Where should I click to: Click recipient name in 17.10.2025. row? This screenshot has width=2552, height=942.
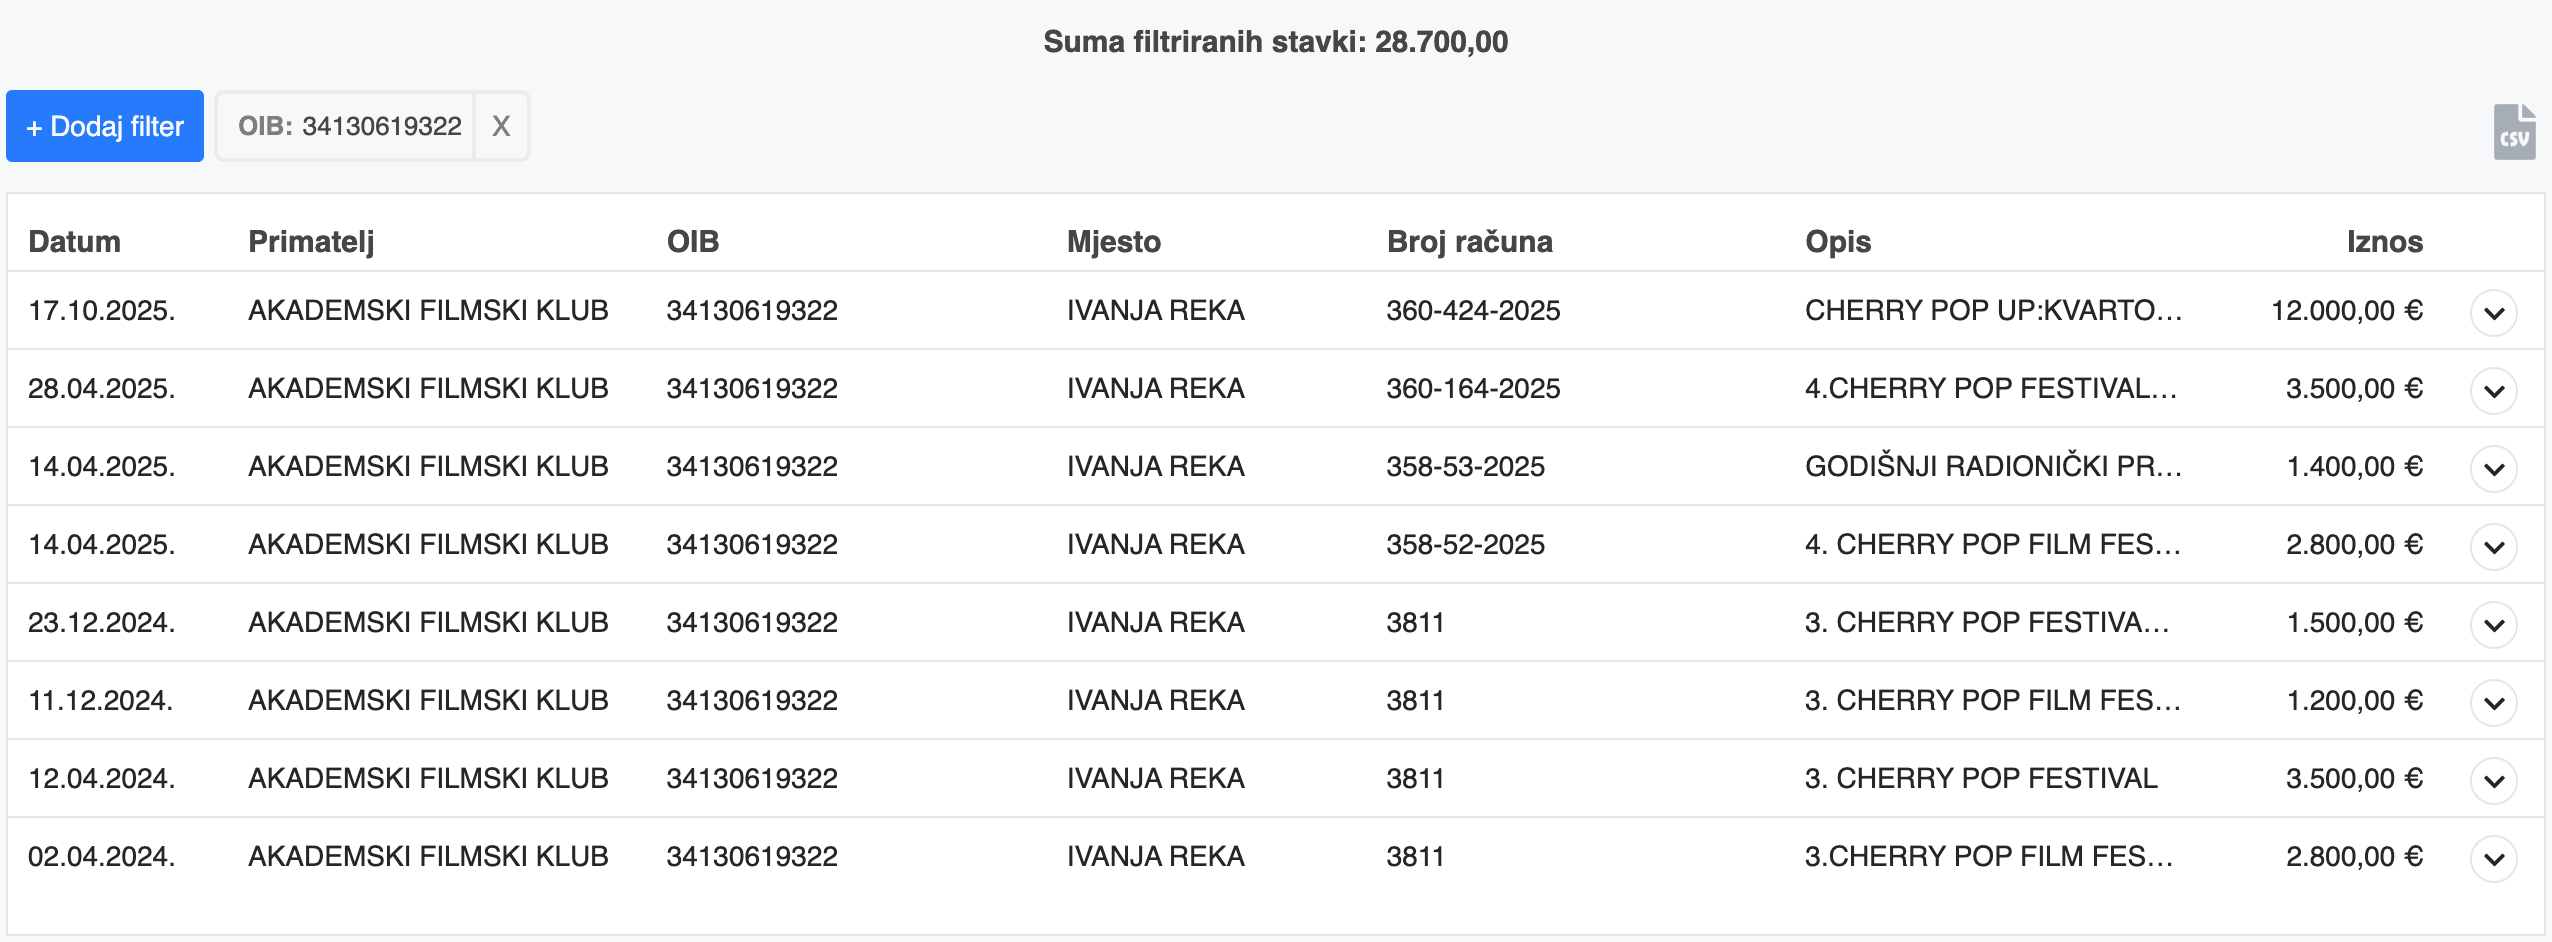coord(428,311)
